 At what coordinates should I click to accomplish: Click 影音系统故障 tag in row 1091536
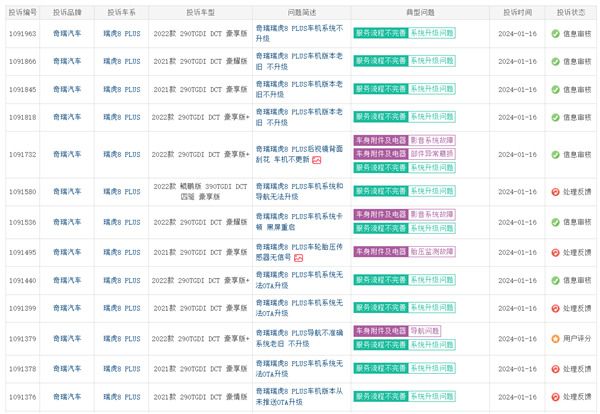click(x=432, y=215)
